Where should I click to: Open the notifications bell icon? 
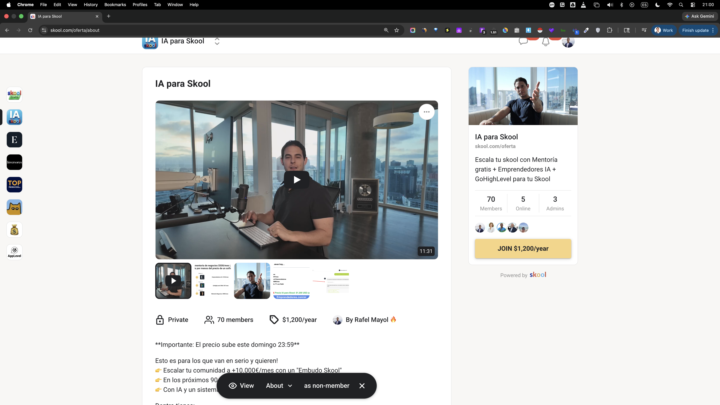click(546, 42)
